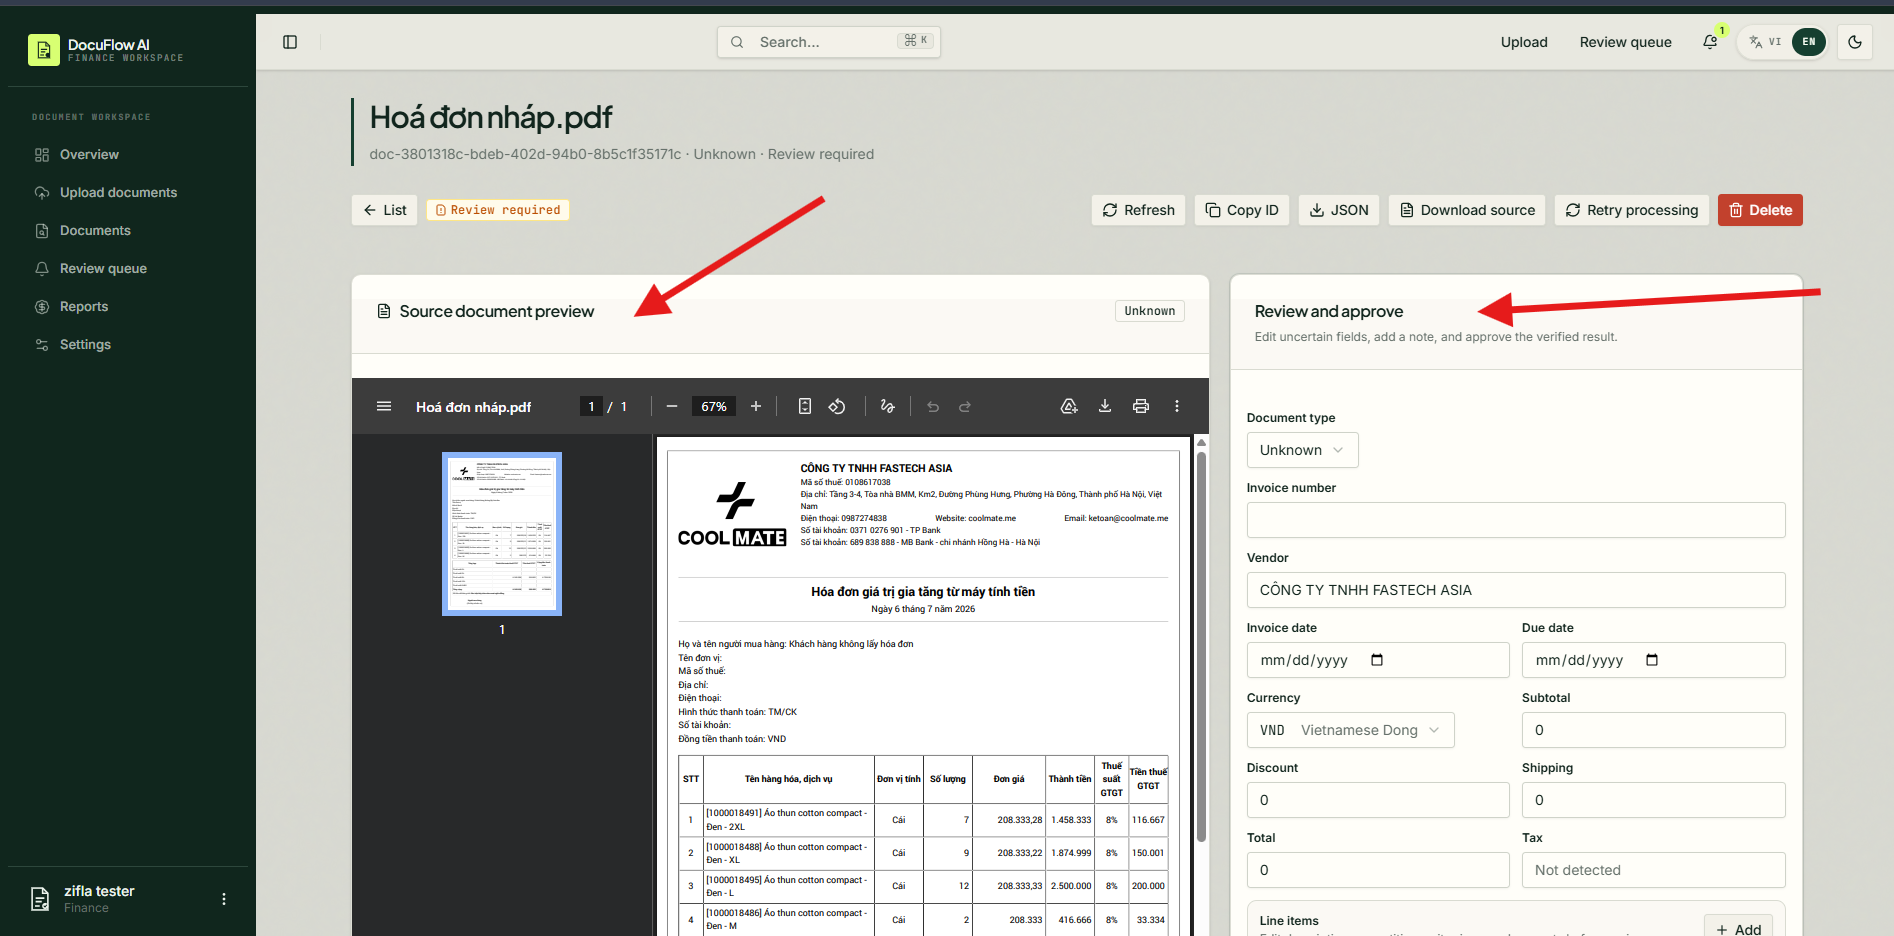
Task: Click the 'Hoá đơn nháp.pdf' page title
Action: [491, 118]
